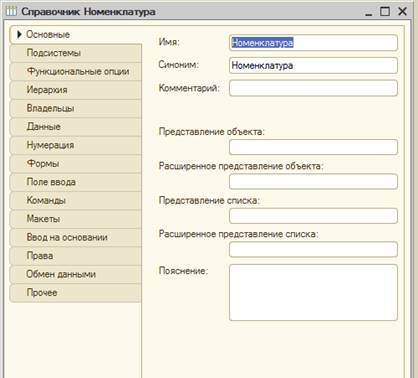Viewport: 418px width, 378px height.
Task: Switch to the Формы tab
Action: point(76,164)
